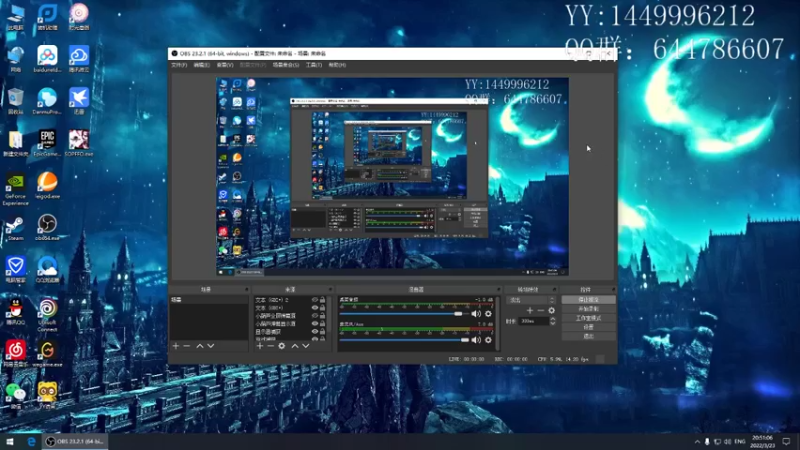
Task: Open the scene transition type dropdown
Action: (531, 300)
